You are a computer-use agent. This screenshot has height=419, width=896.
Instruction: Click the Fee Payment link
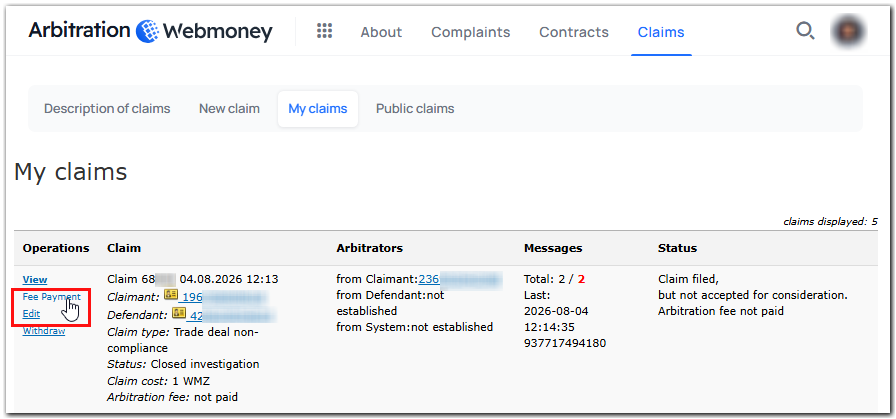click(x=51, y=297)
